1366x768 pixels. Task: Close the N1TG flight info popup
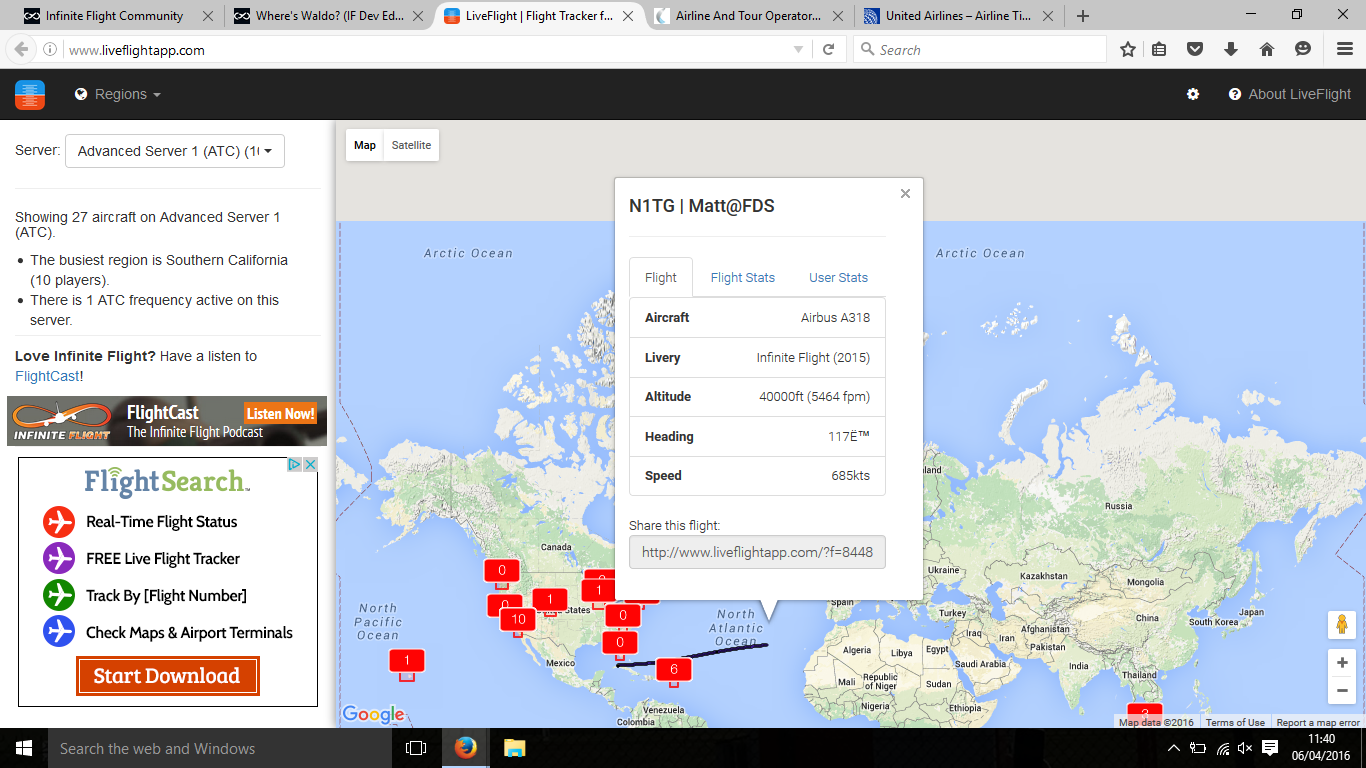tap(905, 194)
